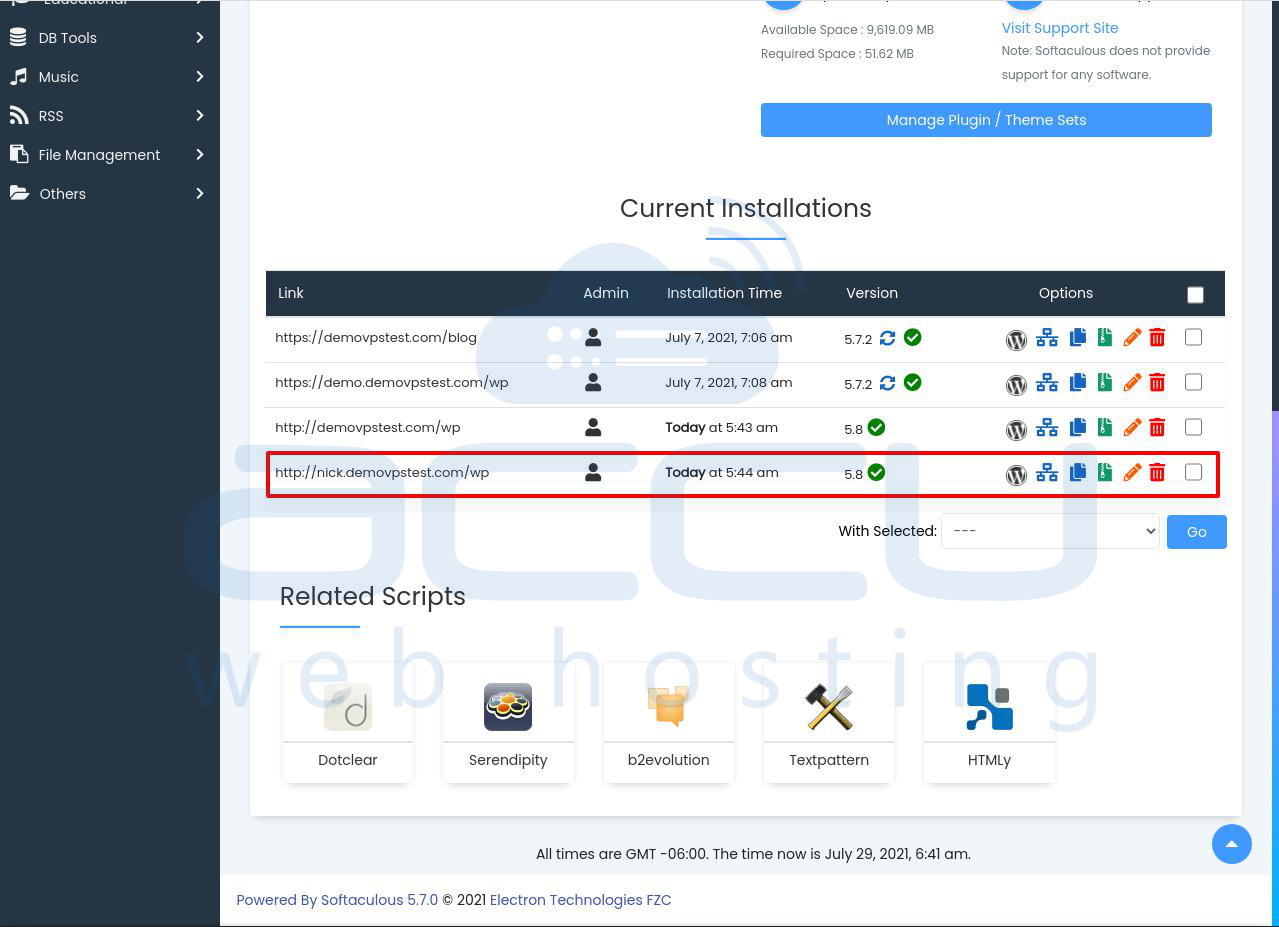Viewport: 1279px width, 927px height.
Task: Remove the demo.demovpstest.com/wp installation
Action: pos(1157,383)
